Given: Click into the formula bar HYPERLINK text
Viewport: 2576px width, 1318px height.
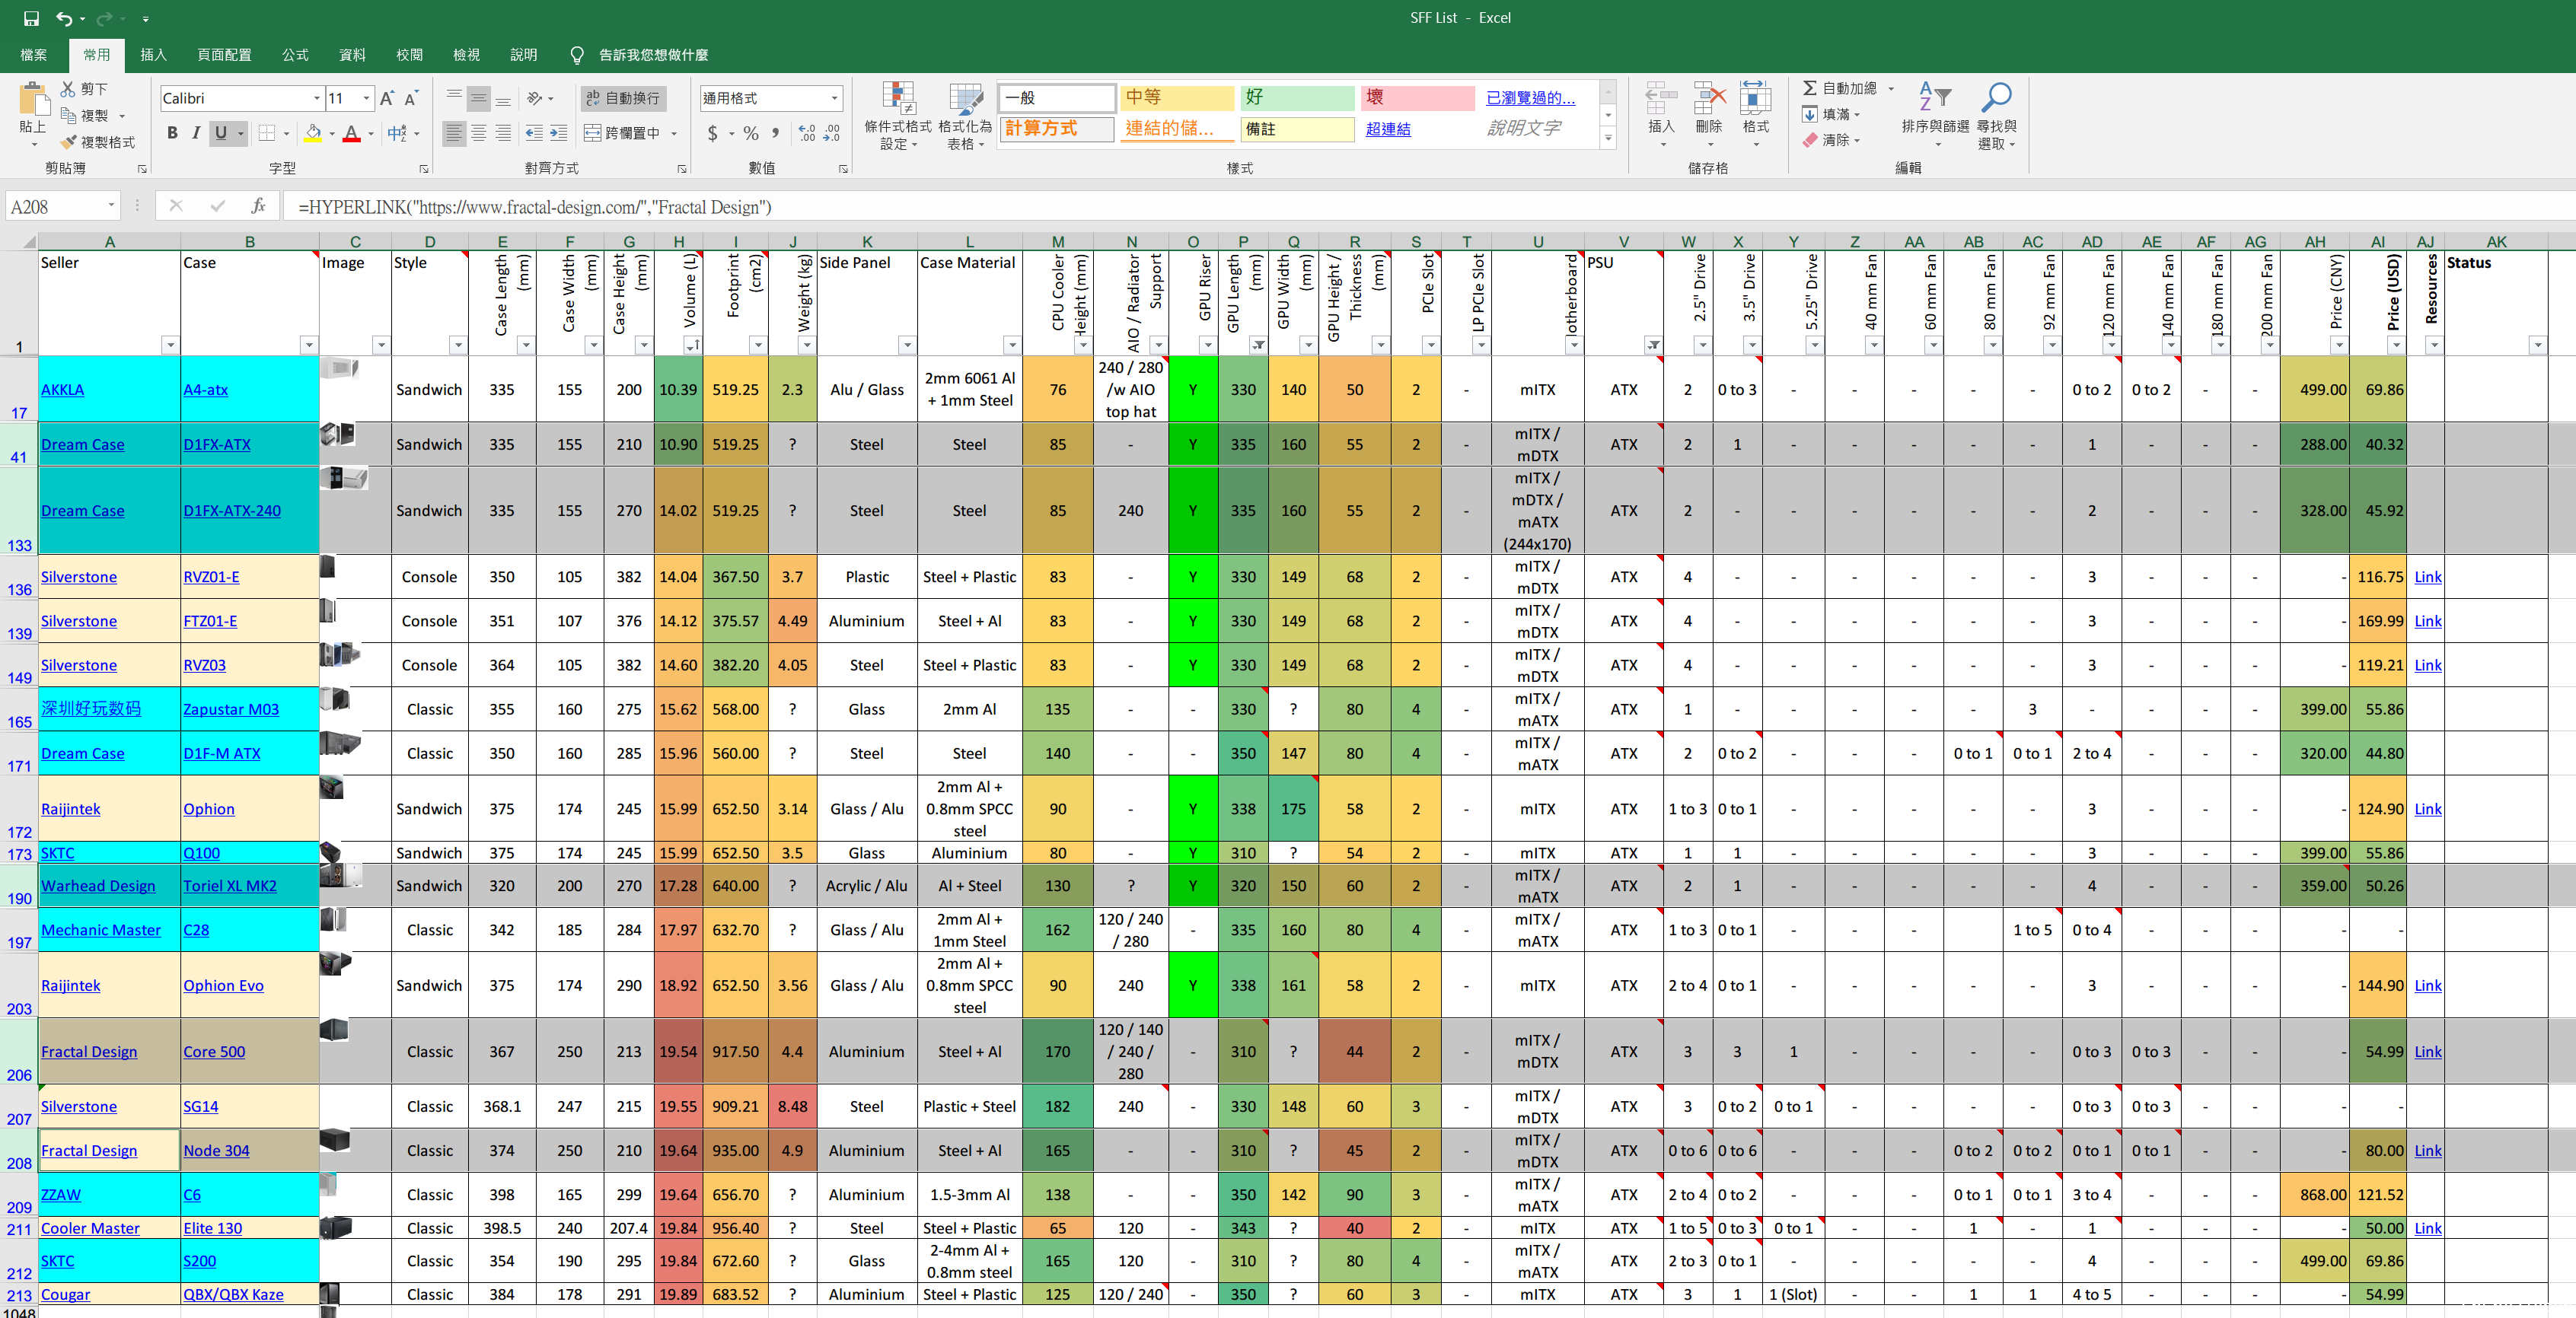Looking at the screenshot, I should [535, 207].
